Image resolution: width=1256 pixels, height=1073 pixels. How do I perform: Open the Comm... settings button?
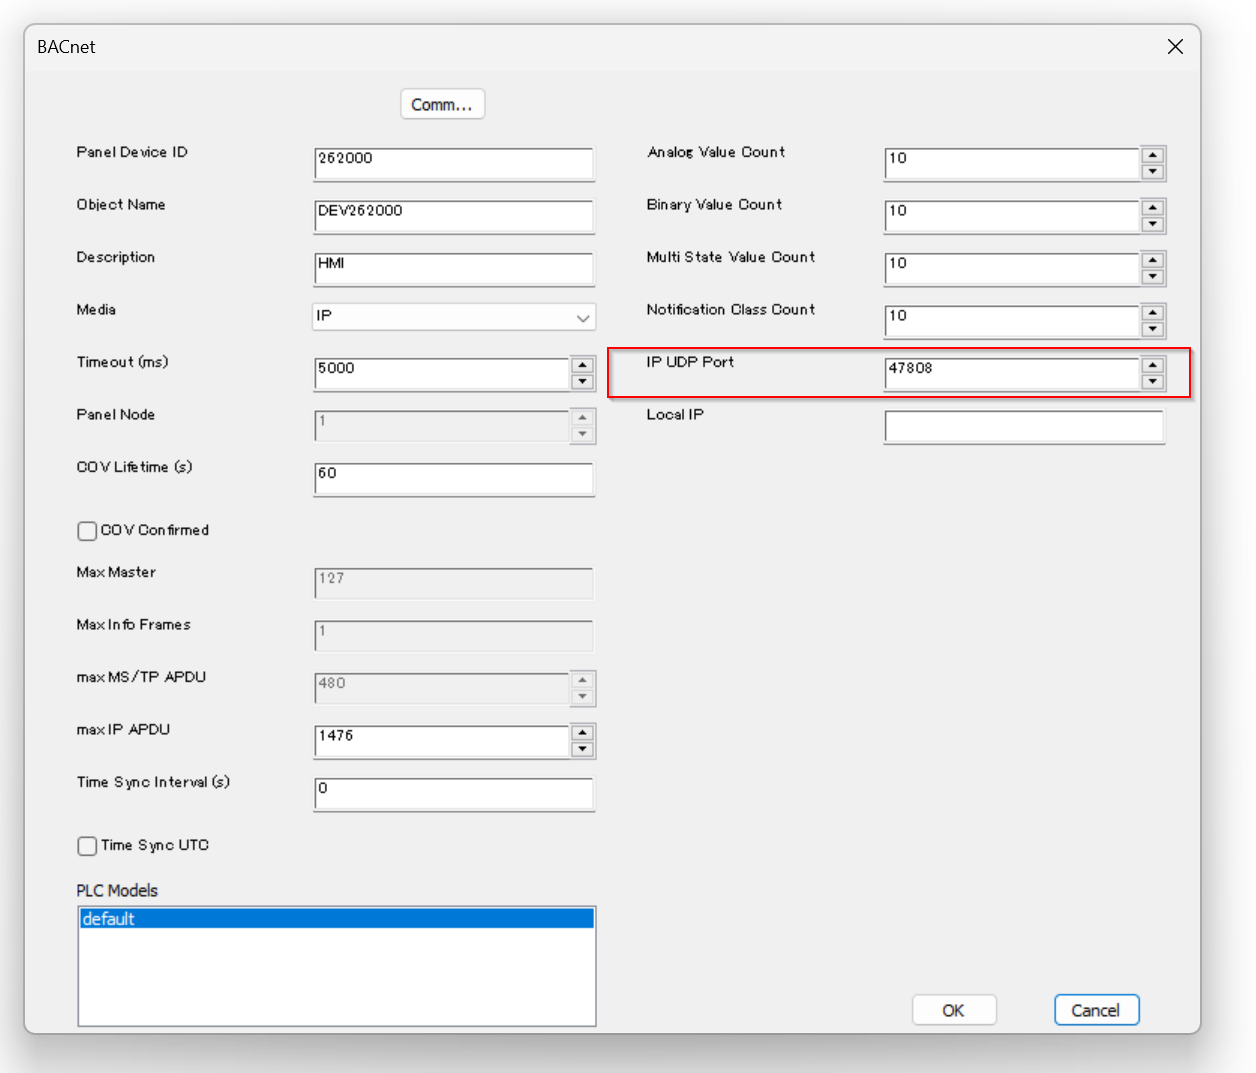click(442, 104)
